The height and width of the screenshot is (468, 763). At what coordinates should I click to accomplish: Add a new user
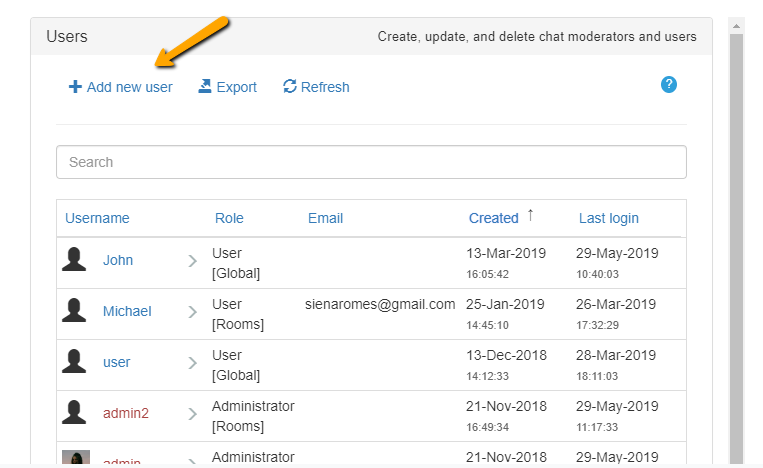[x=120, y=87]
